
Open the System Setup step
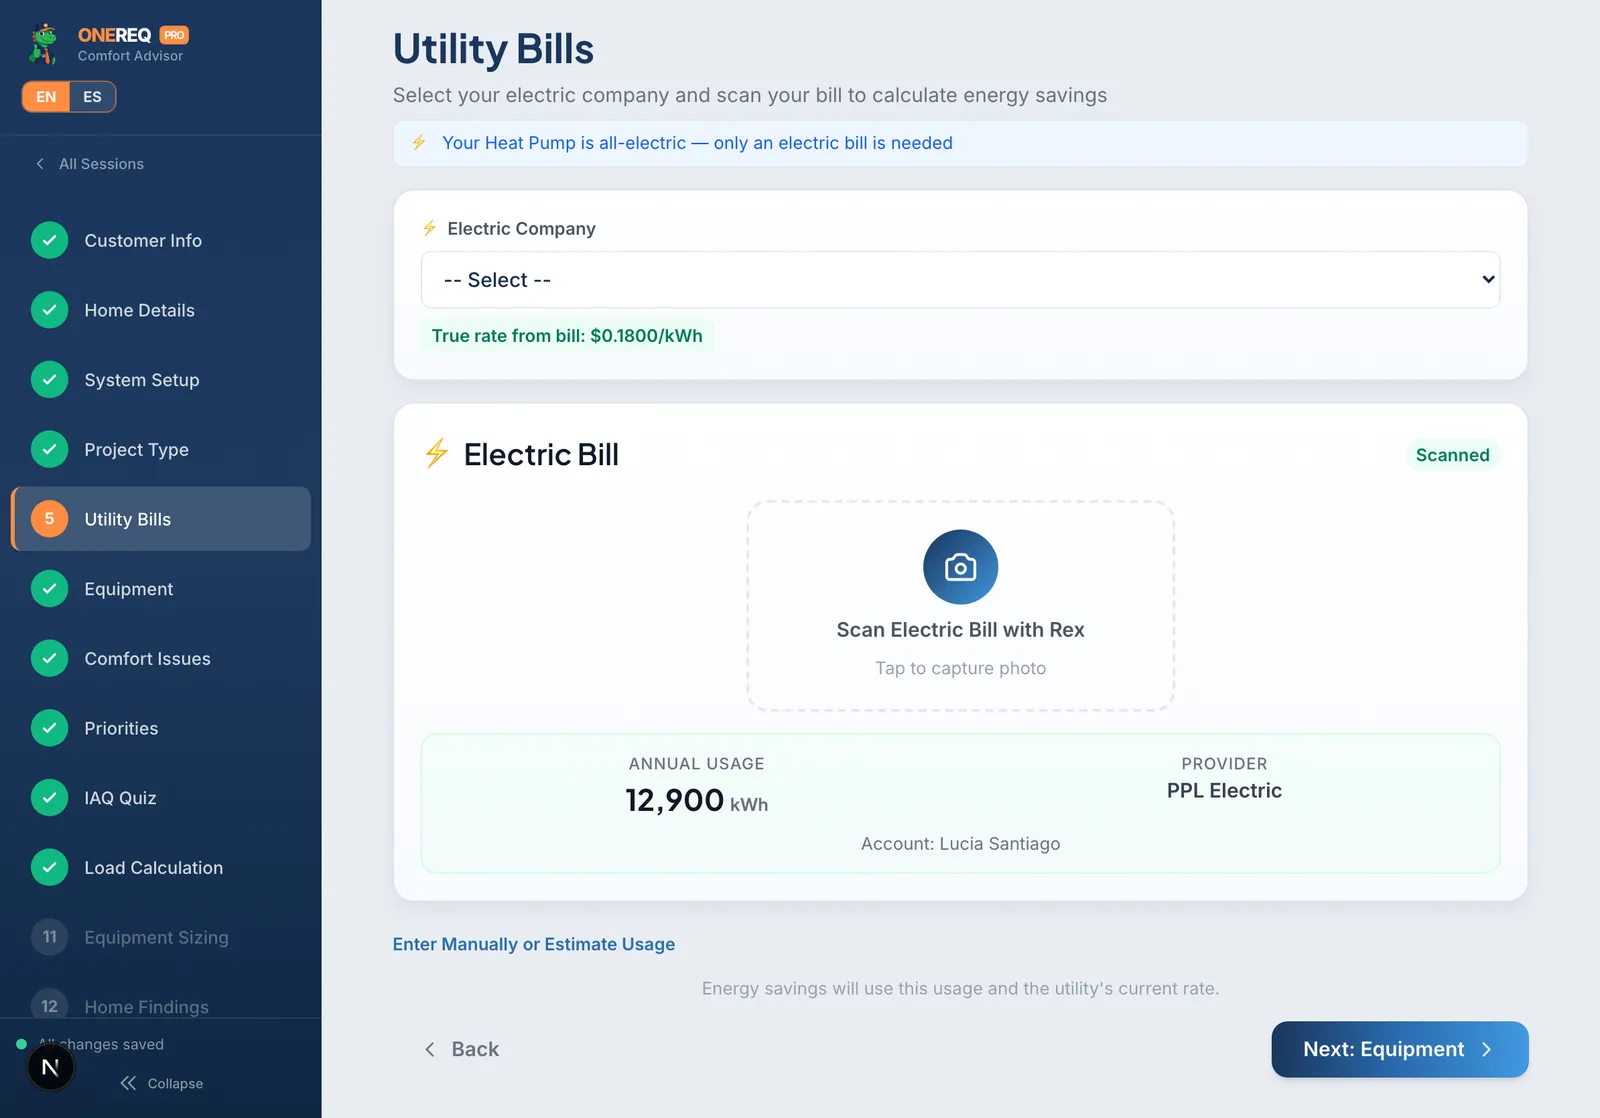point(161,380)
